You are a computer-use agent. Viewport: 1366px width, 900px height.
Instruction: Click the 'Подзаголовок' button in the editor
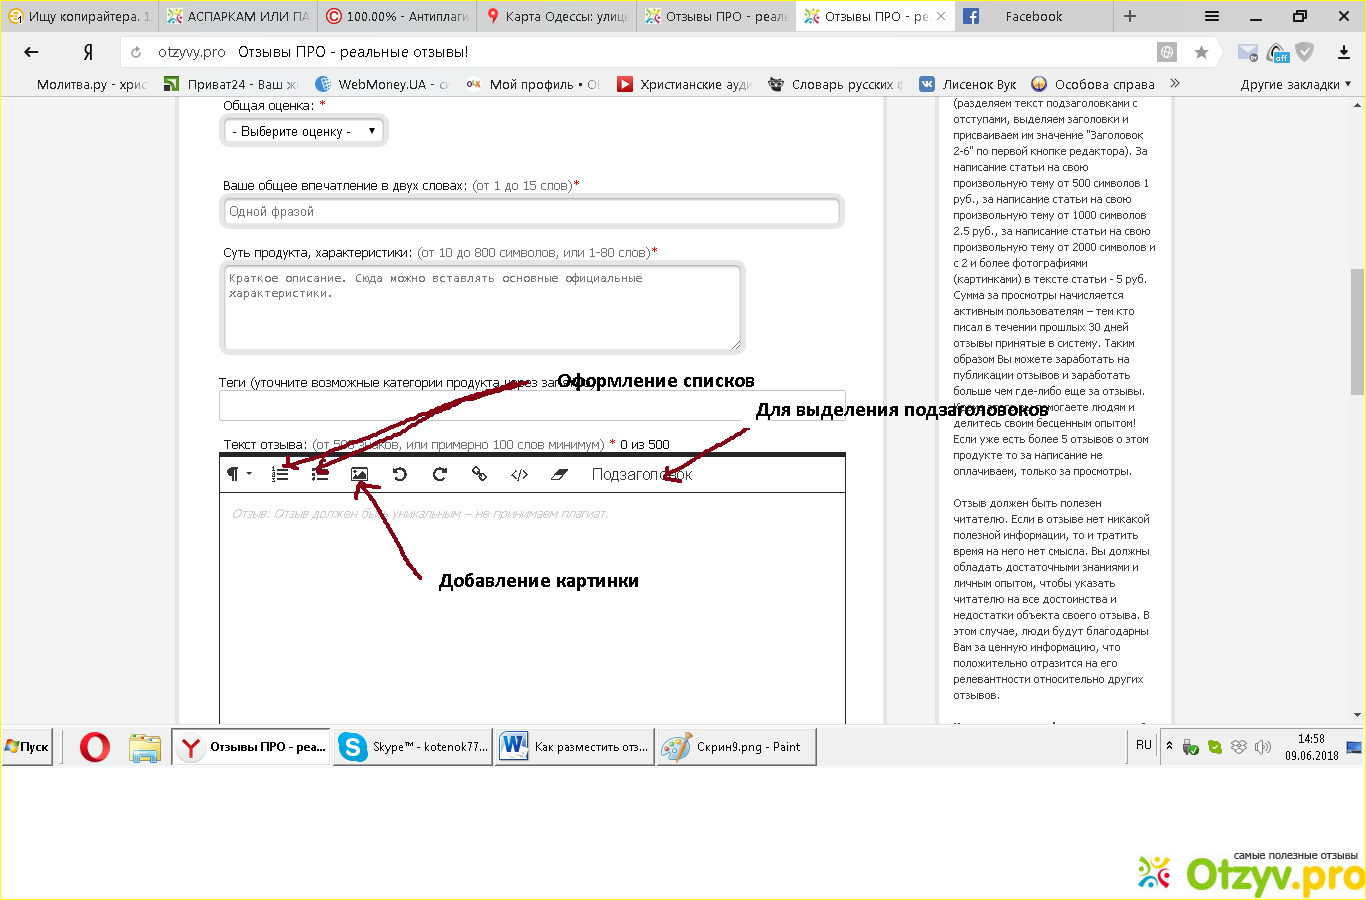[x=641, y=474]
